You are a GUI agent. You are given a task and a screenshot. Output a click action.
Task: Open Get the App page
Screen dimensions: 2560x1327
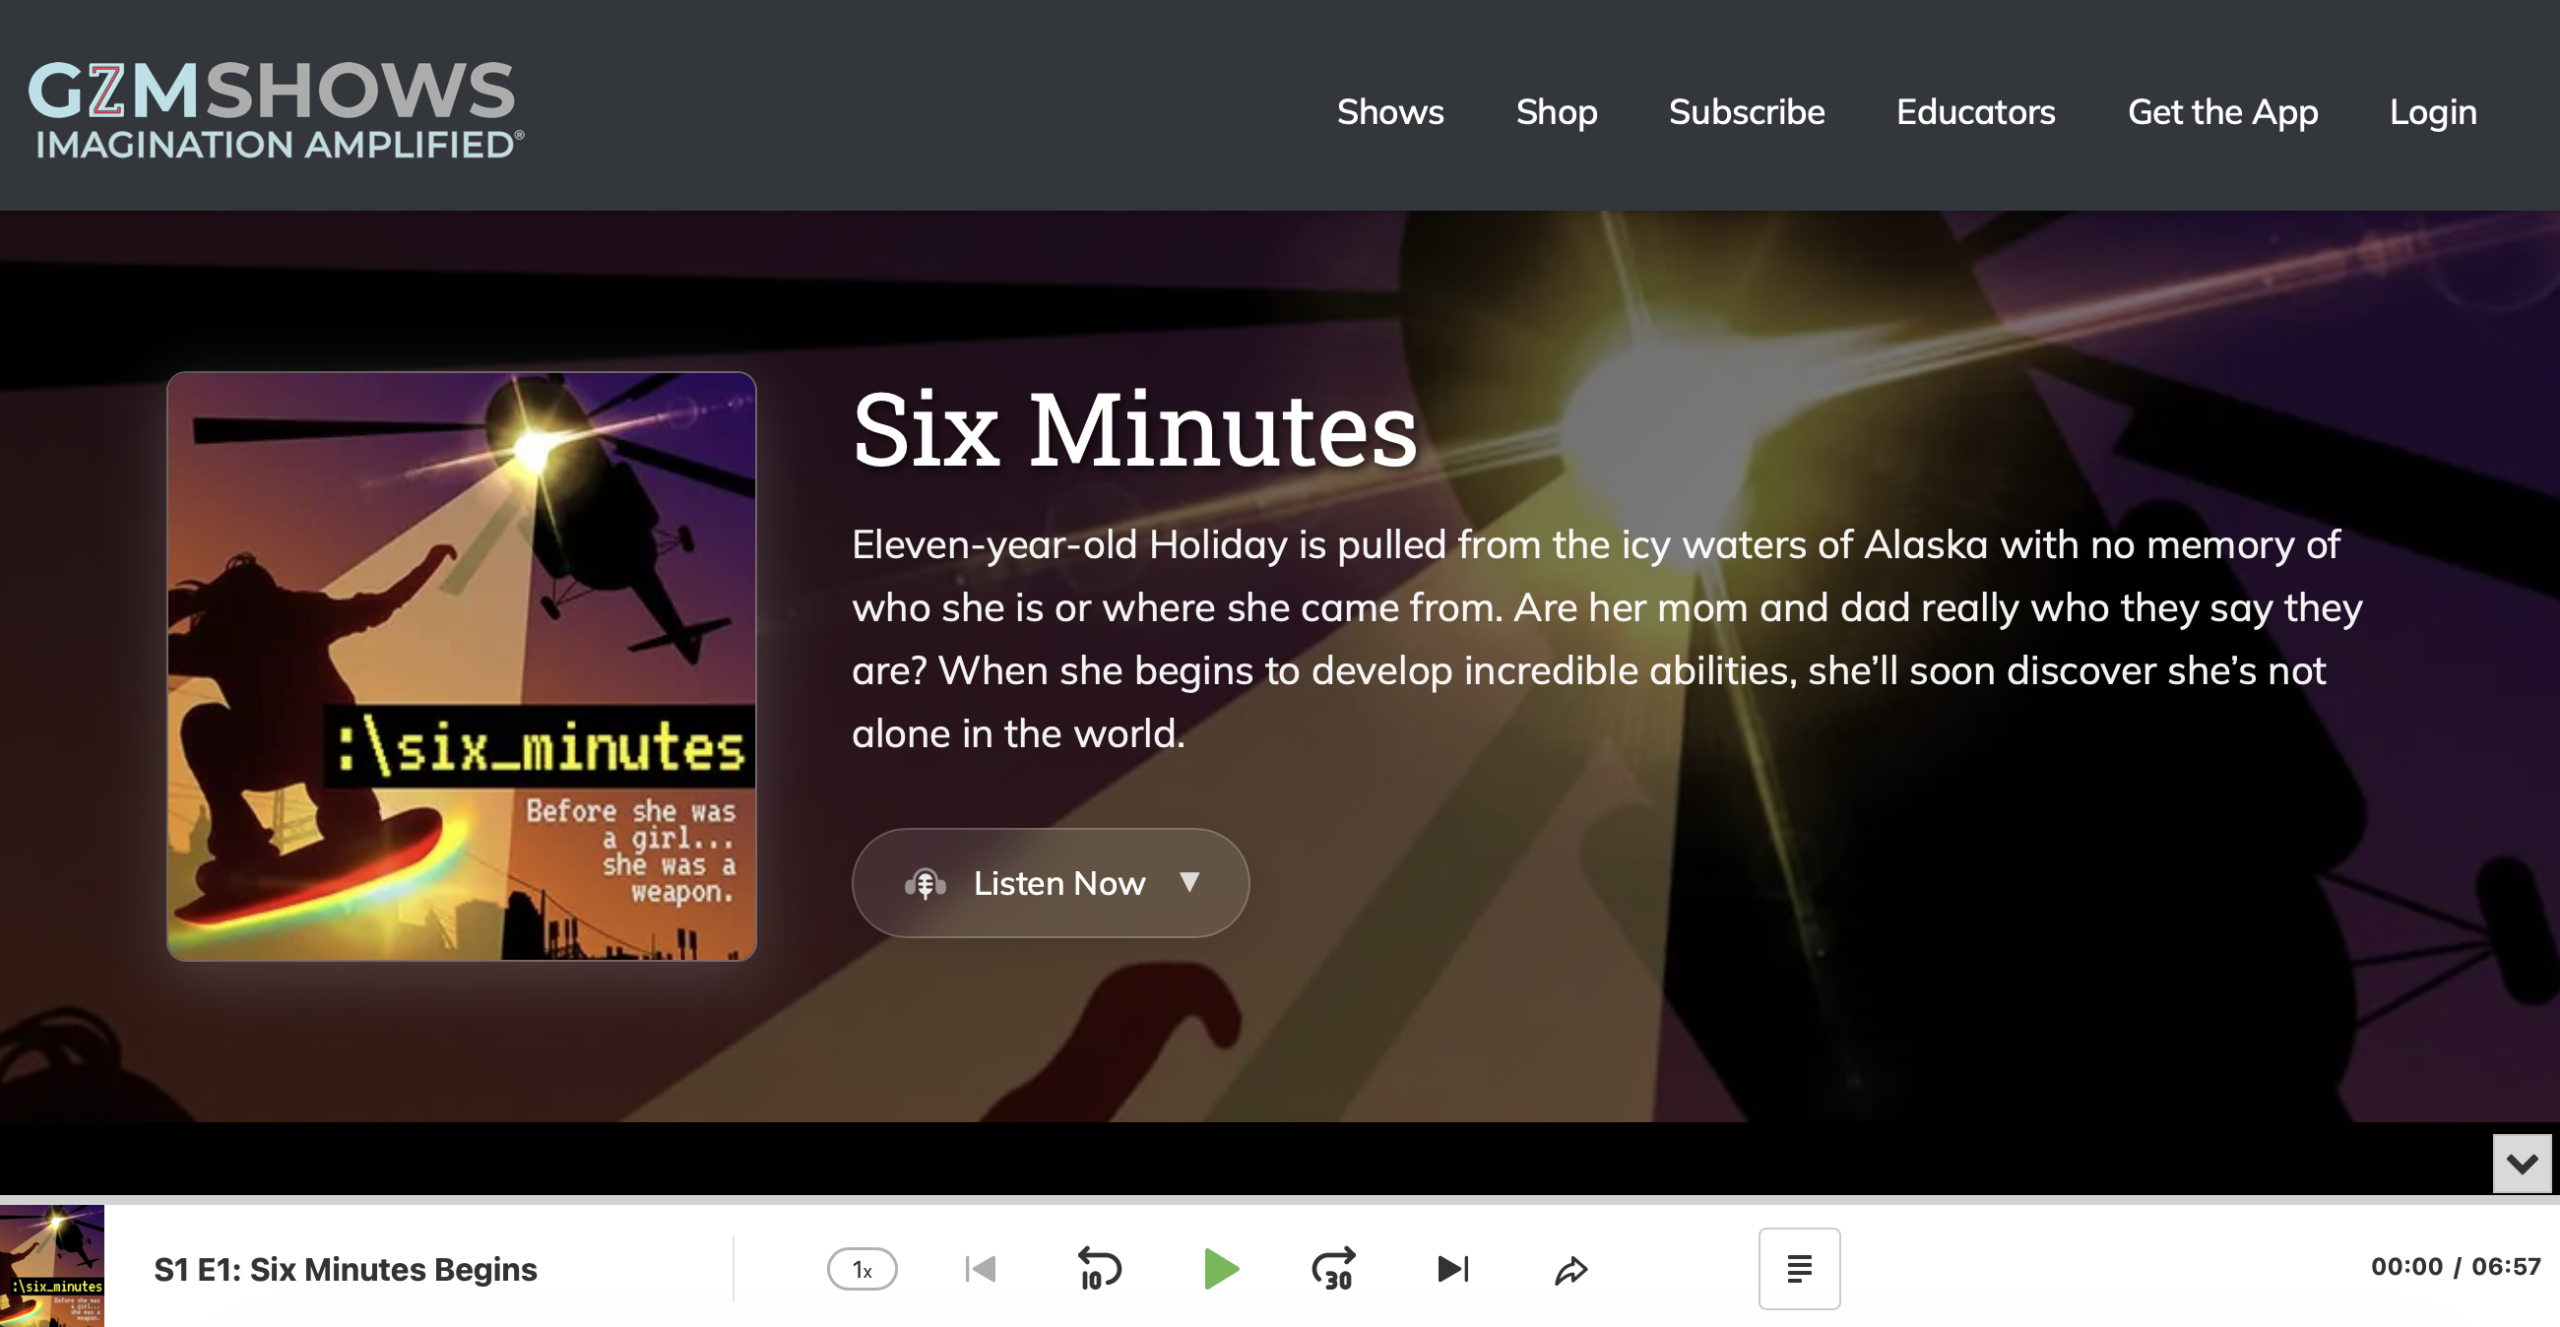click(2223, 112)
